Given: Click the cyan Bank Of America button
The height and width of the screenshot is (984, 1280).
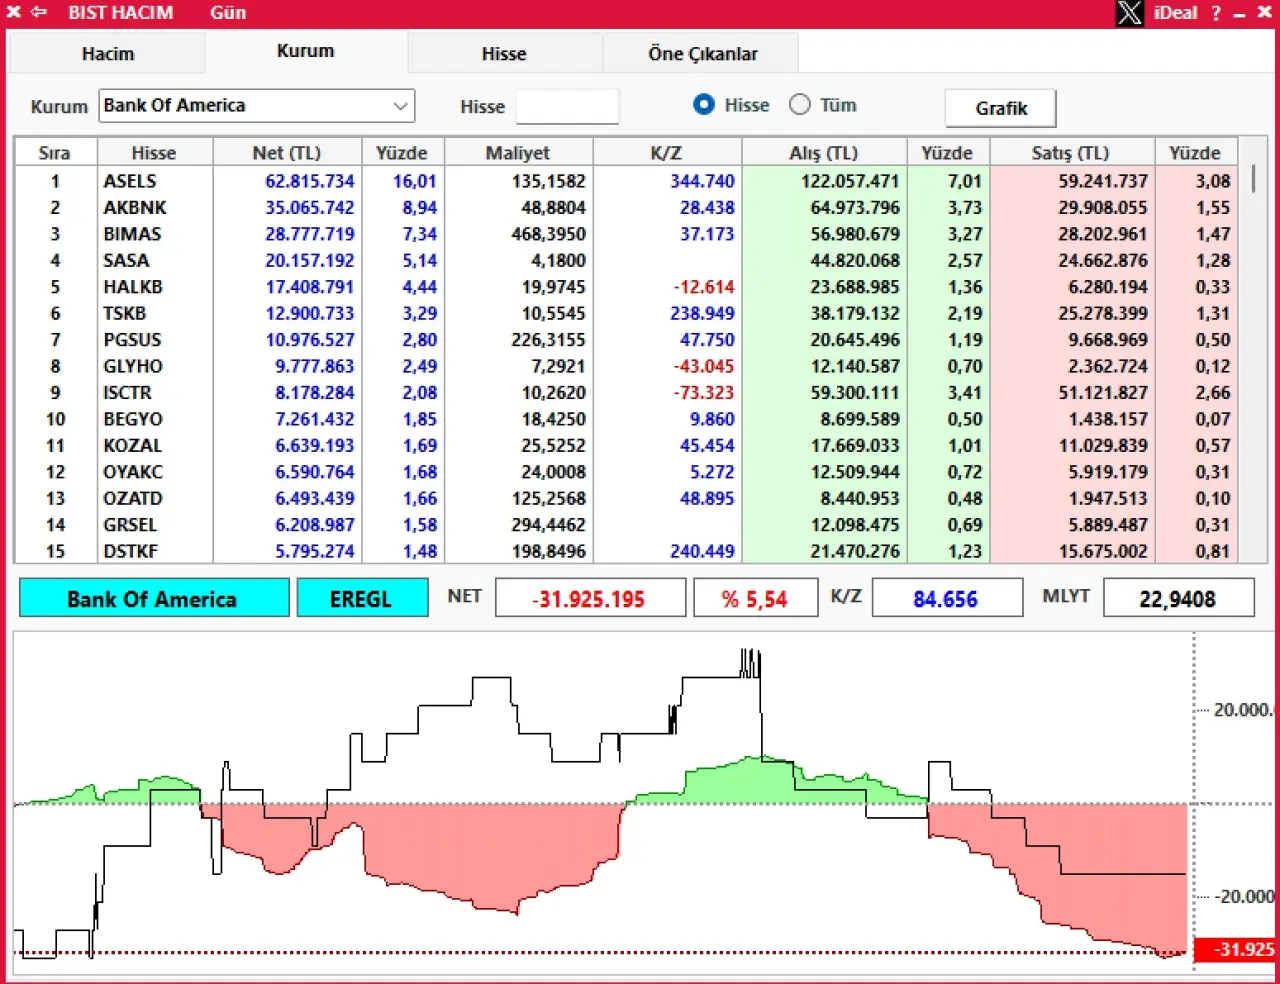Looking at the screenshot, I should click(154, 598).
